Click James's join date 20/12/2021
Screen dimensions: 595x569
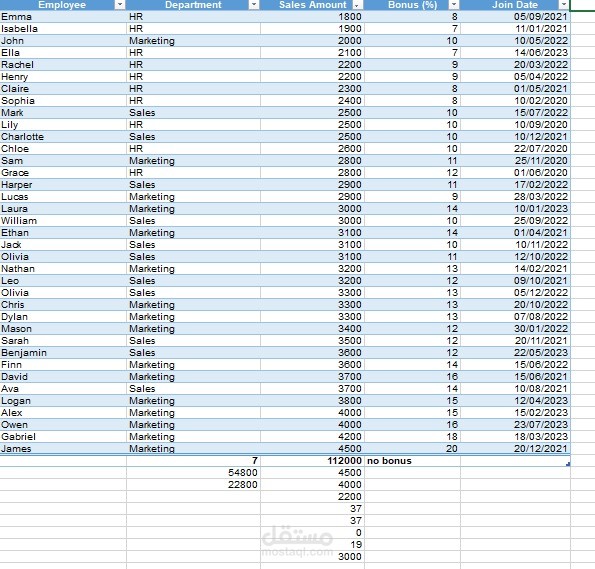coord(515,449)
